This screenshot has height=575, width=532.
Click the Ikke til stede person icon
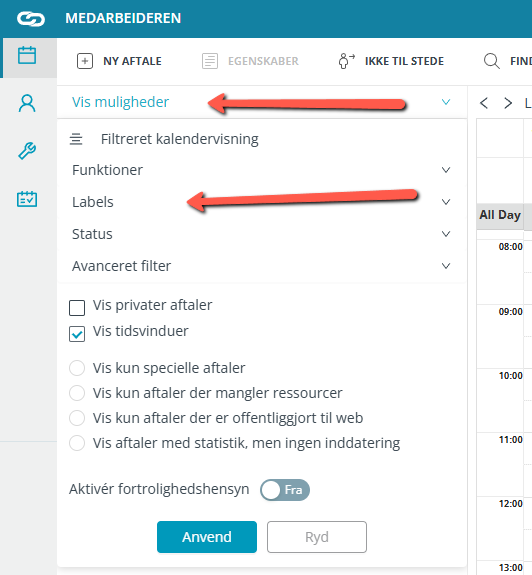point(346,61)
